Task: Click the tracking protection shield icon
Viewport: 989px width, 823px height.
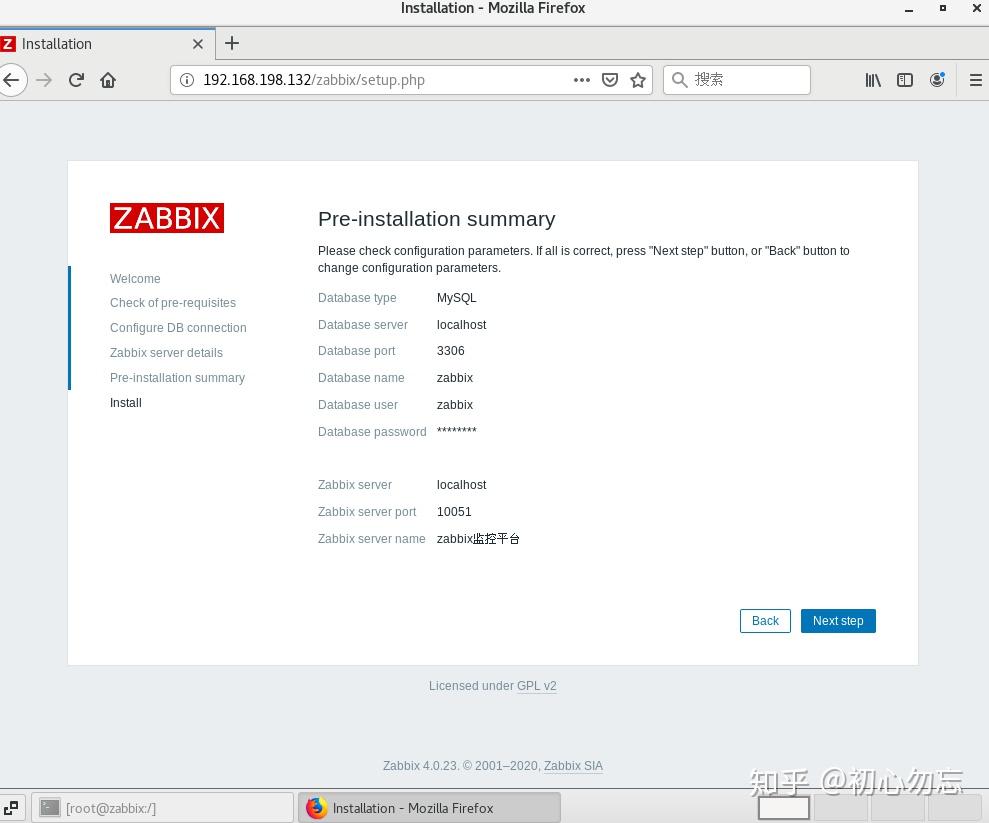Action: pyautogui.click(x=610, y=79)
